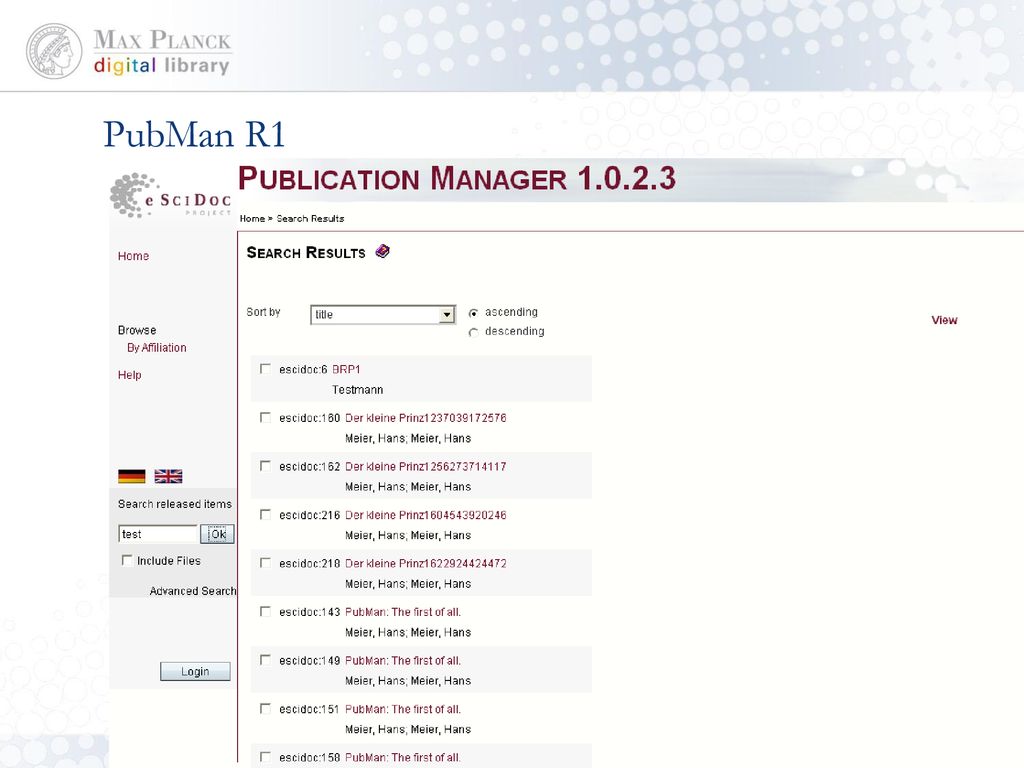Tick the checkbox for escidoc:218

pos(265,563)
